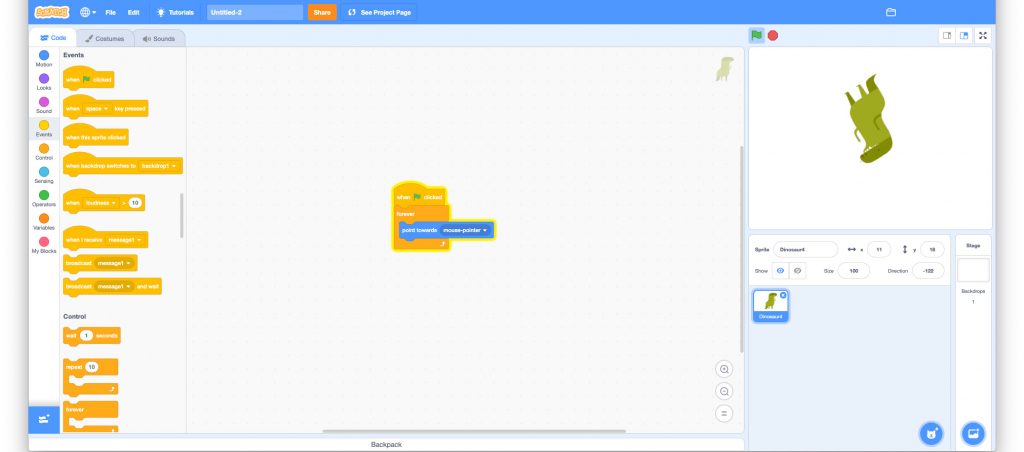Click the workspace horizontal scrollbar

(474, 431)
